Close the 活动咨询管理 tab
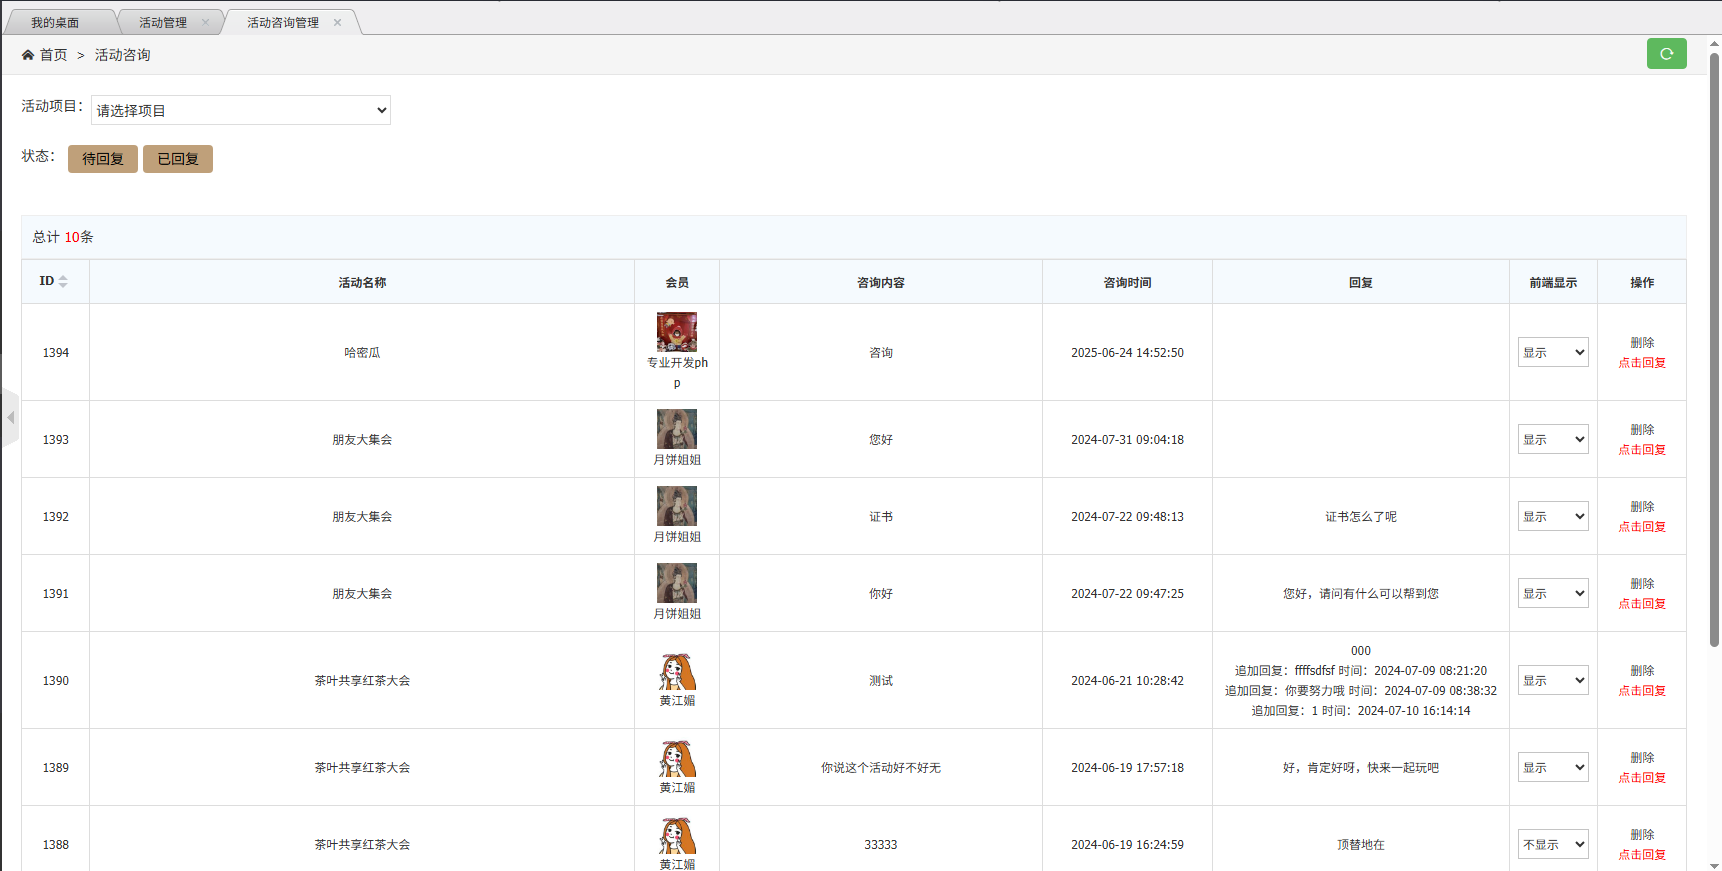Screen dimensions: 1722x871 coord(338,23)
